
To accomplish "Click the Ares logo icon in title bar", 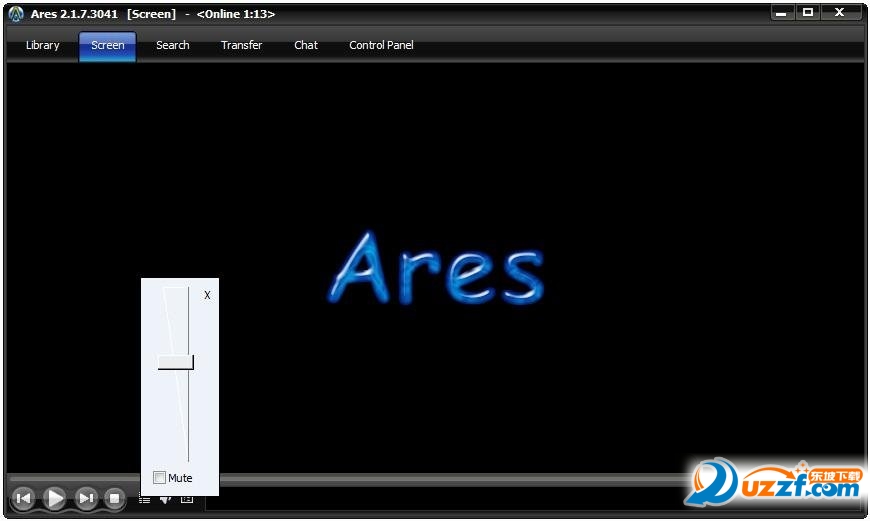I will coord(16,14).
